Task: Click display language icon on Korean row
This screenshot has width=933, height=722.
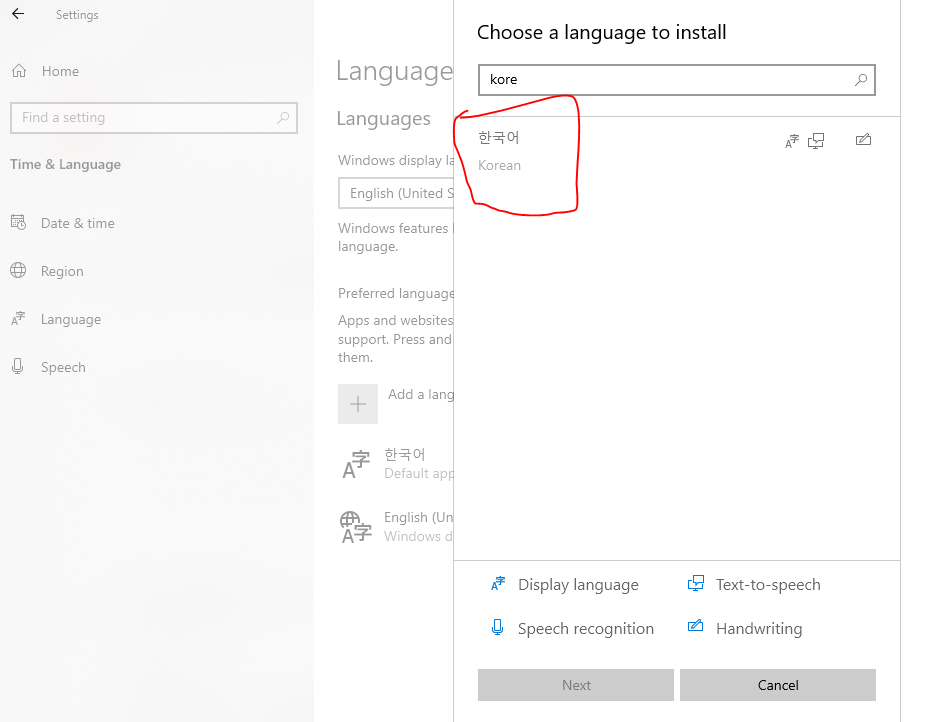Action: tap(792, 141)
